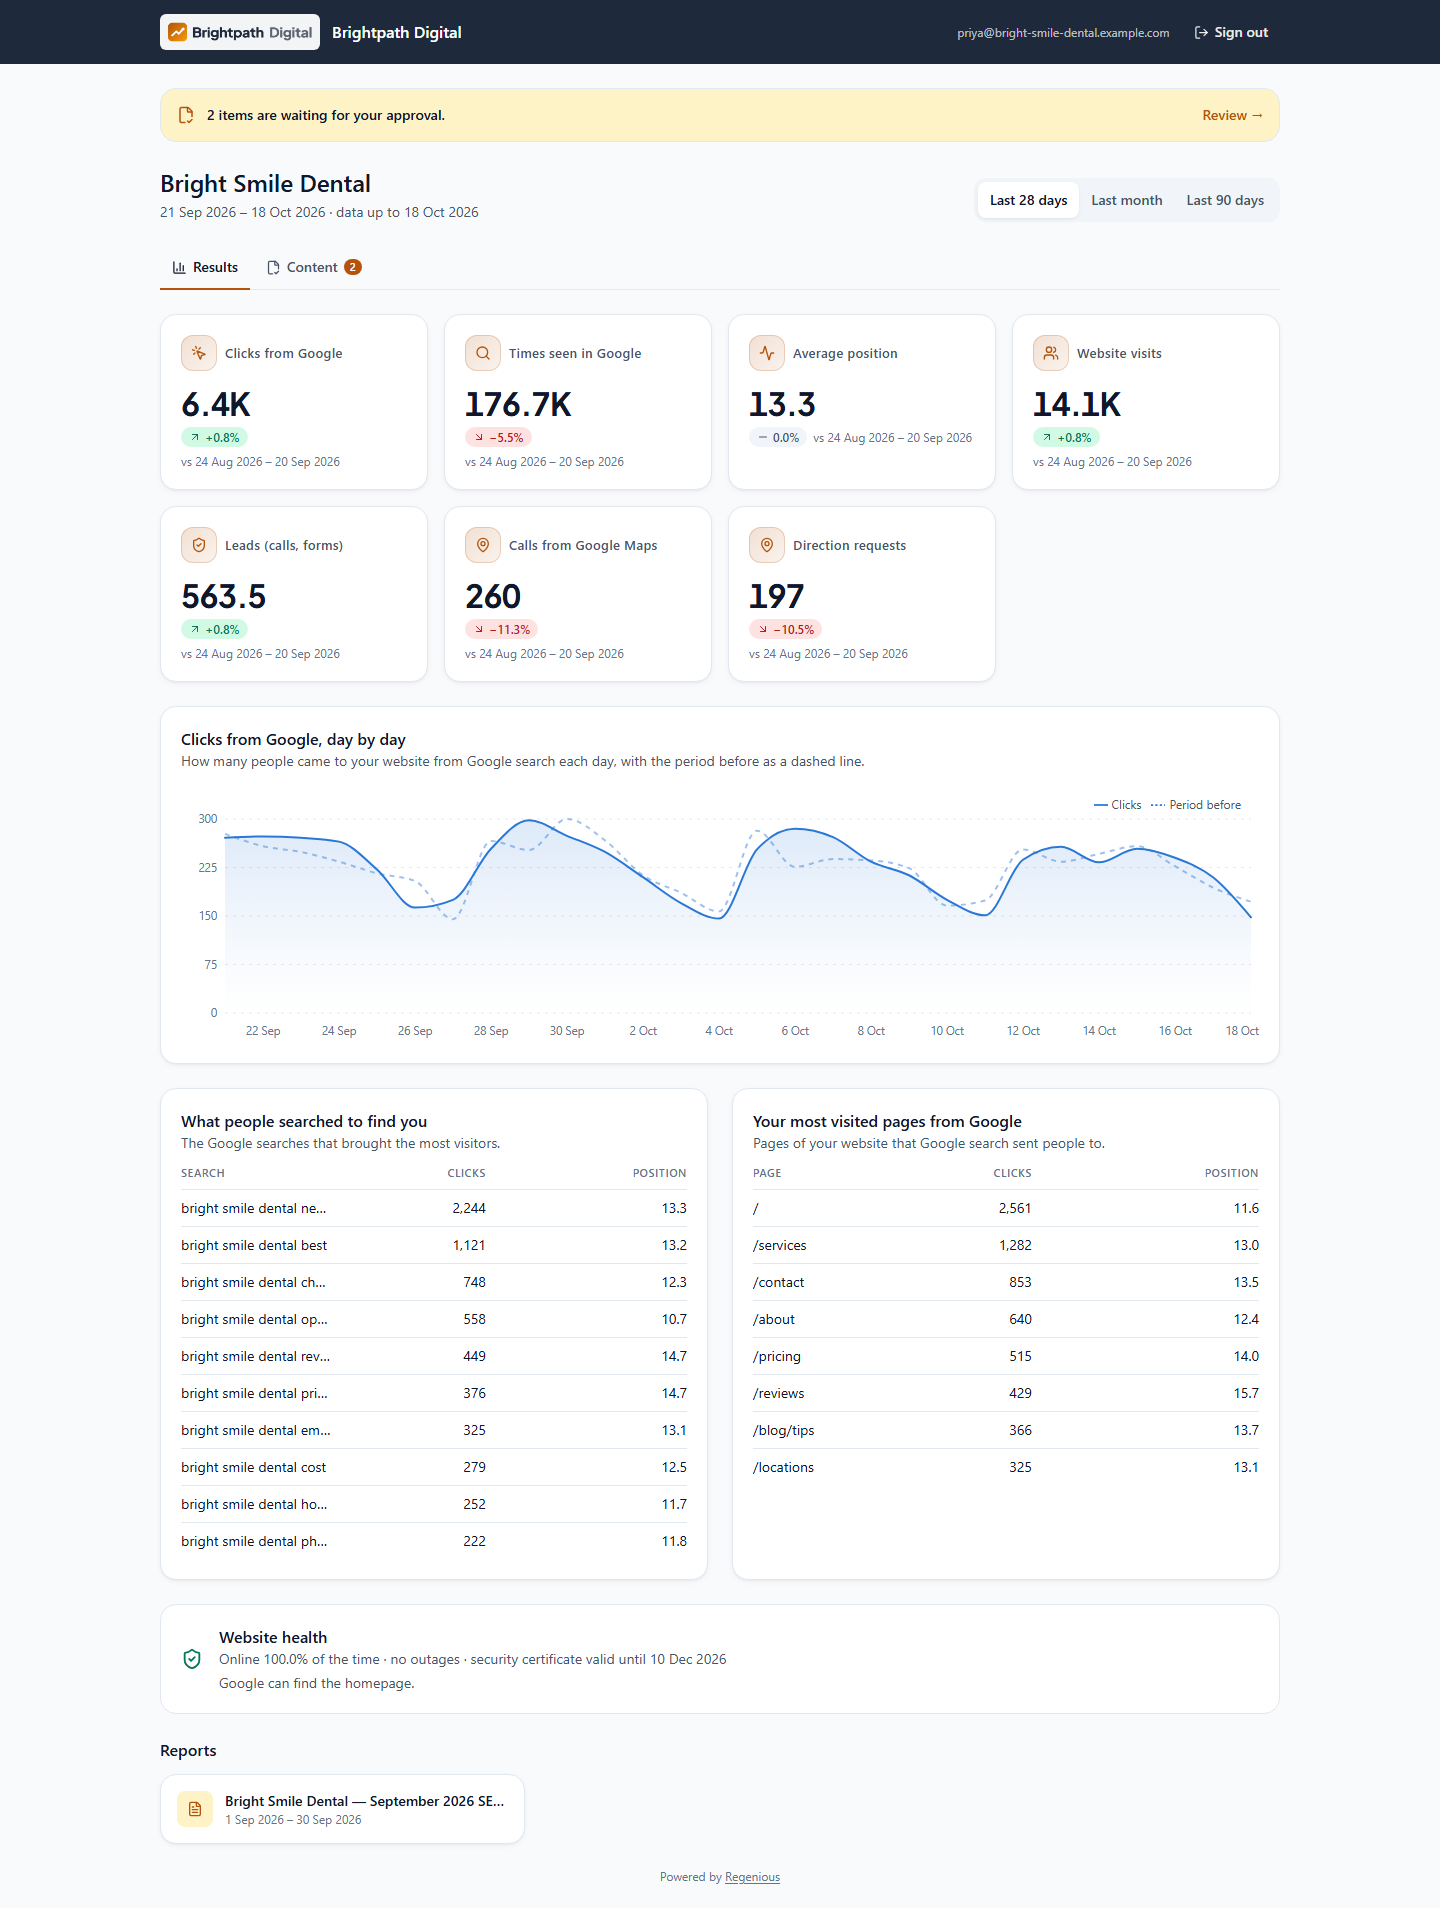Click the Brightpath Digital header title

(397, 32)
